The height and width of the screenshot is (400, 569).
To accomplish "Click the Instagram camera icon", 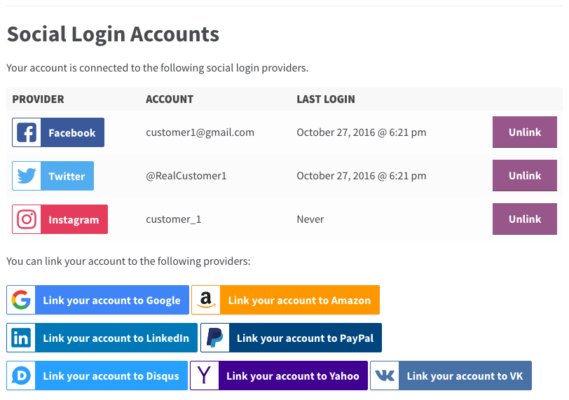I will [x=26, y=219].
